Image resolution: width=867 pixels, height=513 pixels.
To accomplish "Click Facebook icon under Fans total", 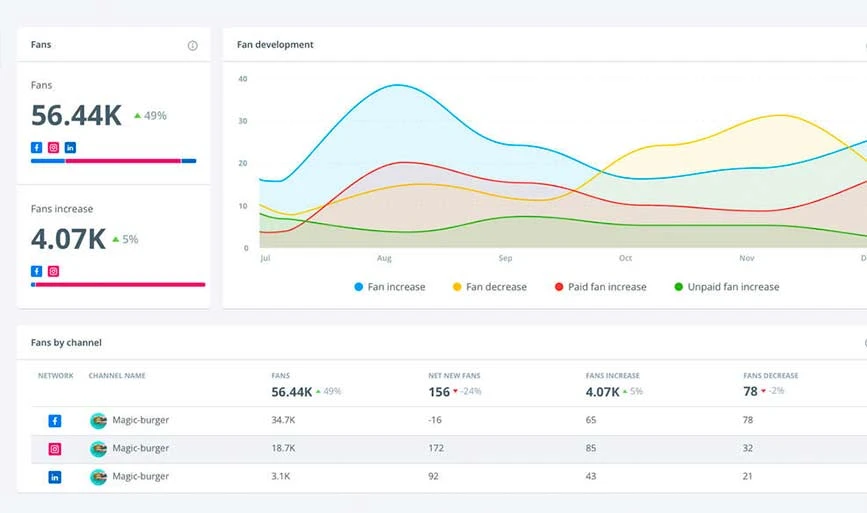I will click(37, 147).
